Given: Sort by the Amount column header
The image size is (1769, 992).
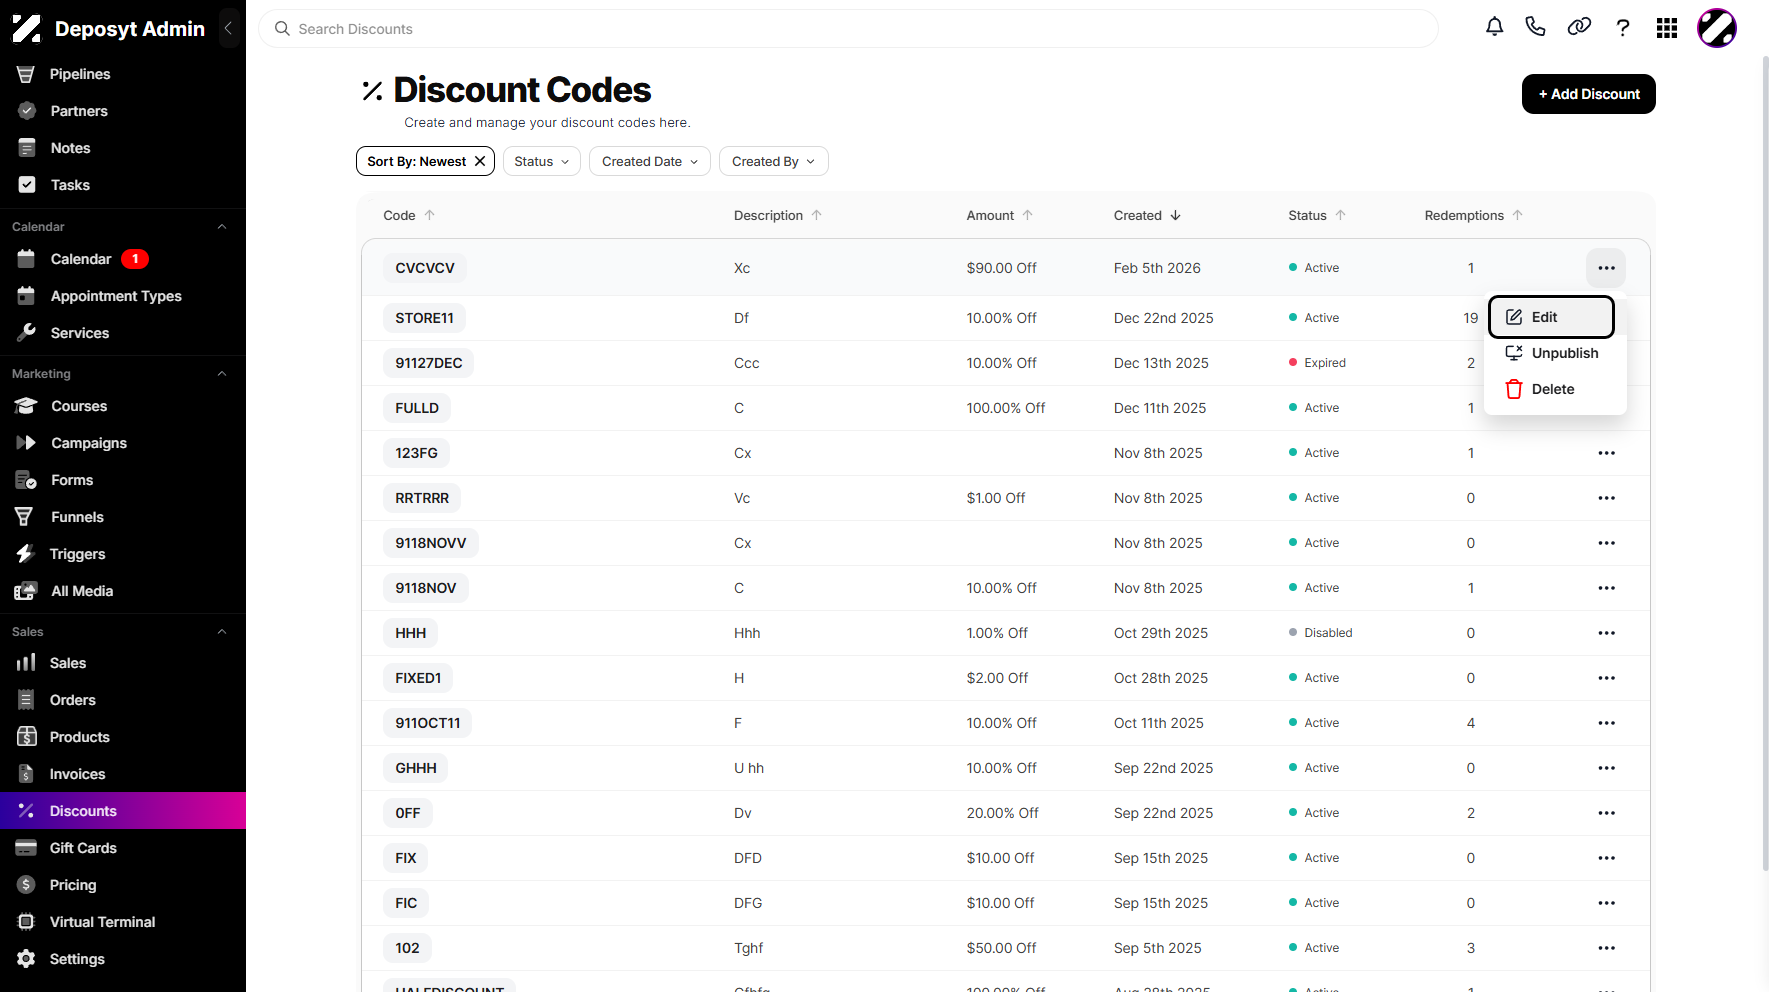Looking at the screenshot, I should click(999, 215).
